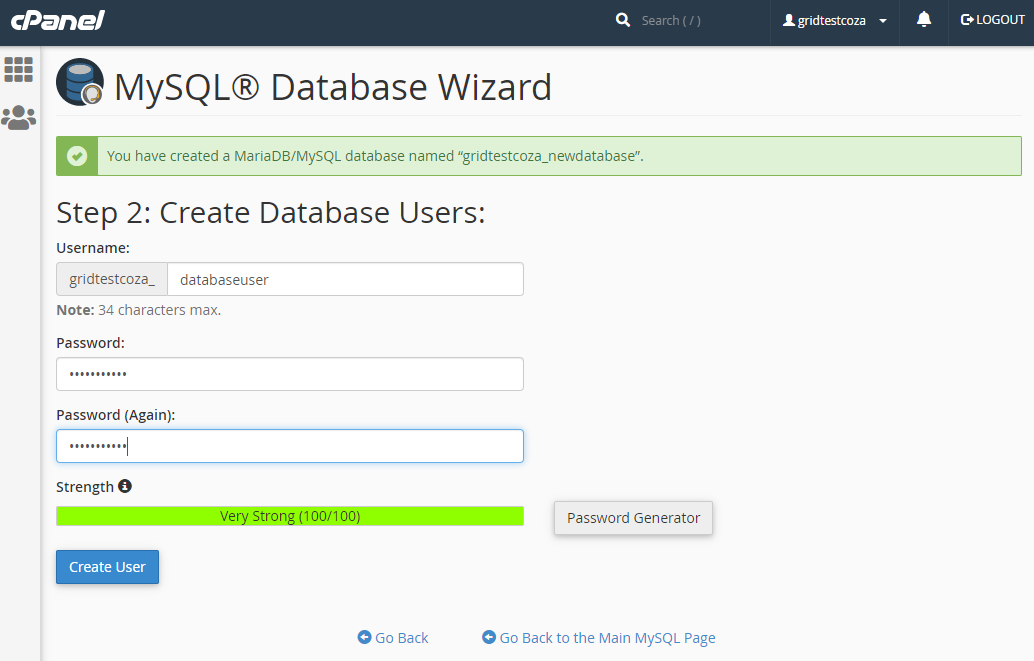This screenshot has height=661, width=1034.
Task: Click the Password (Again) field
Action: 290,446
